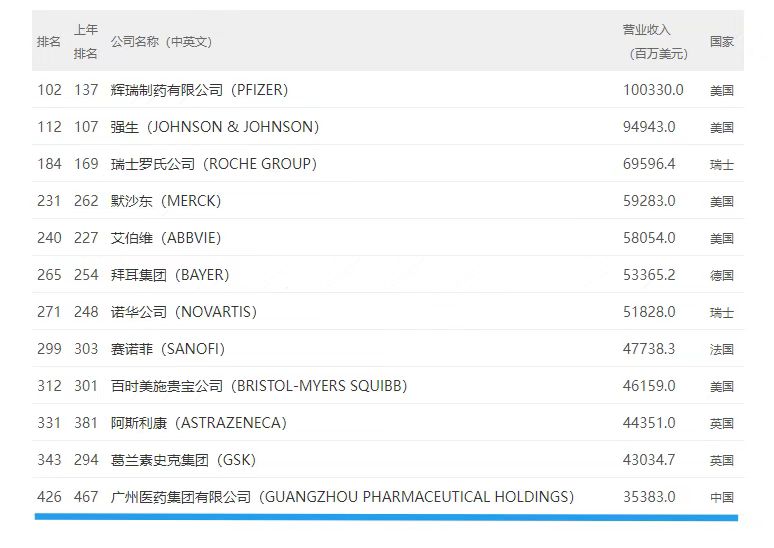Click the 排名 column header
The height and width of the screenshot is (548, 774).
point(49,41)
